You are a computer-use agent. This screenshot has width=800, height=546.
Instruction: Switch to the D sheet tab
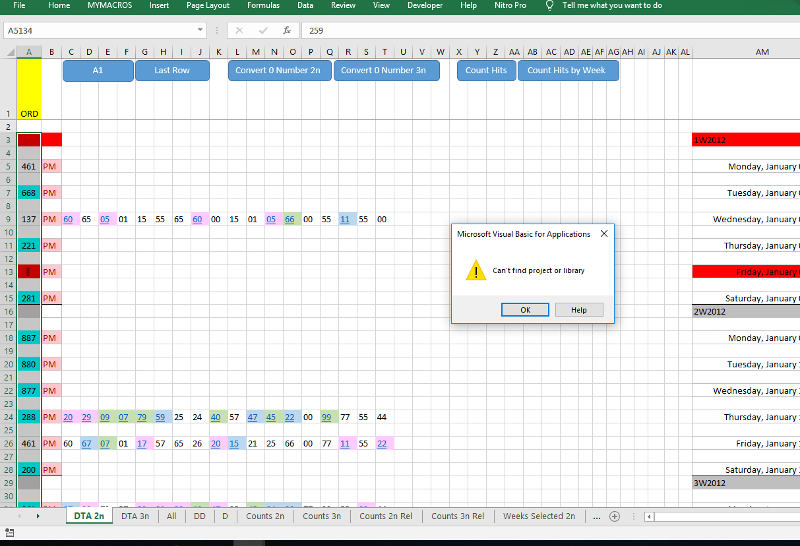(225, 516)
